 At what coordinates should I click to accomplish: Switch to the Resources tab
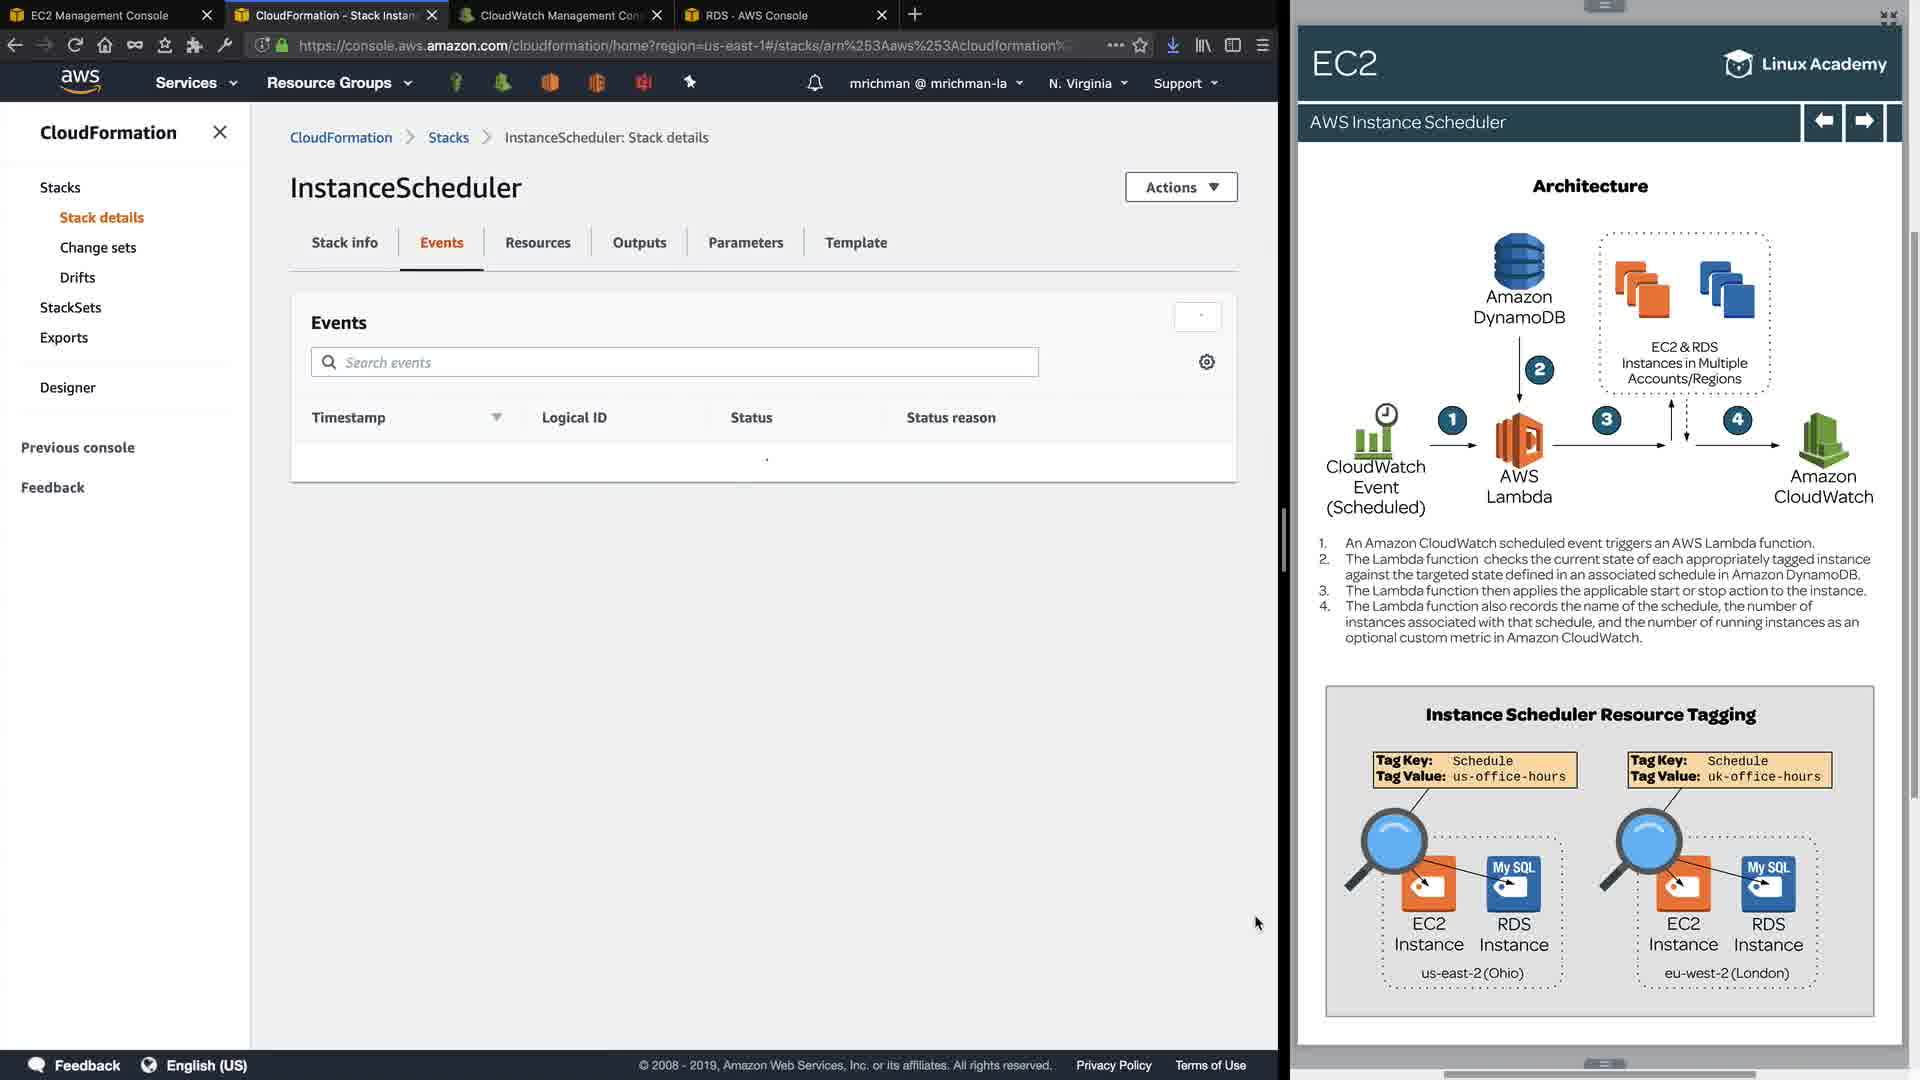point(538,242)
